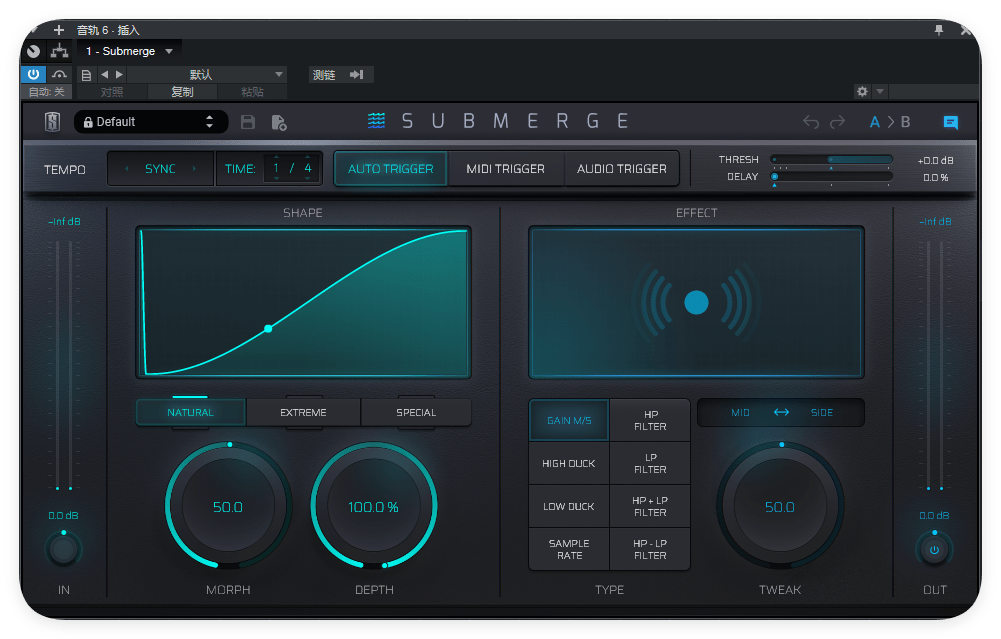Click the shape curve control point
1001x639 pixels.
click(x=268, y=329)
